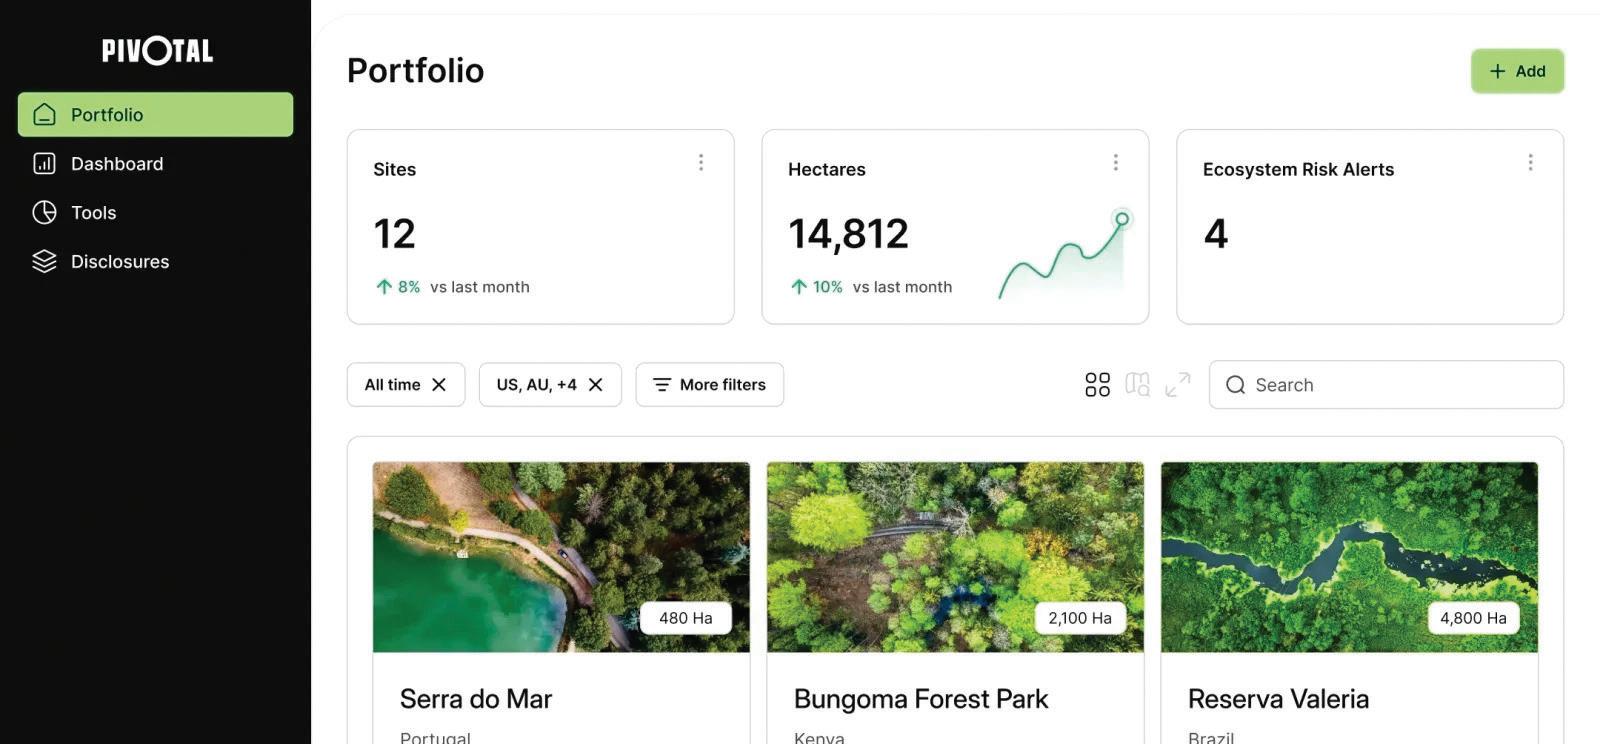Click the Dashboard chart icon in sidebar

coord(44,164)
